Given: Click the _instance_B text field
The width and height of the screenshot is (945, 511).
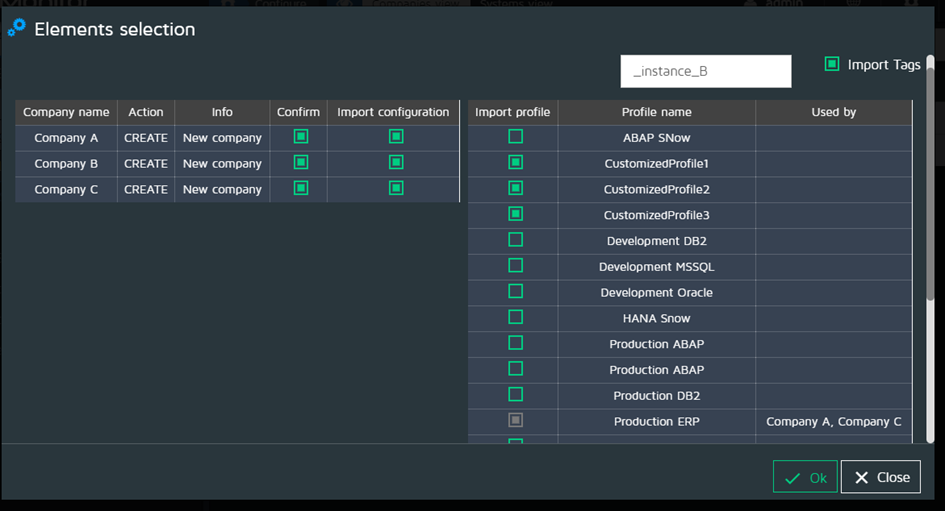Looking at the screenshot, I should (x=705, y=72).
